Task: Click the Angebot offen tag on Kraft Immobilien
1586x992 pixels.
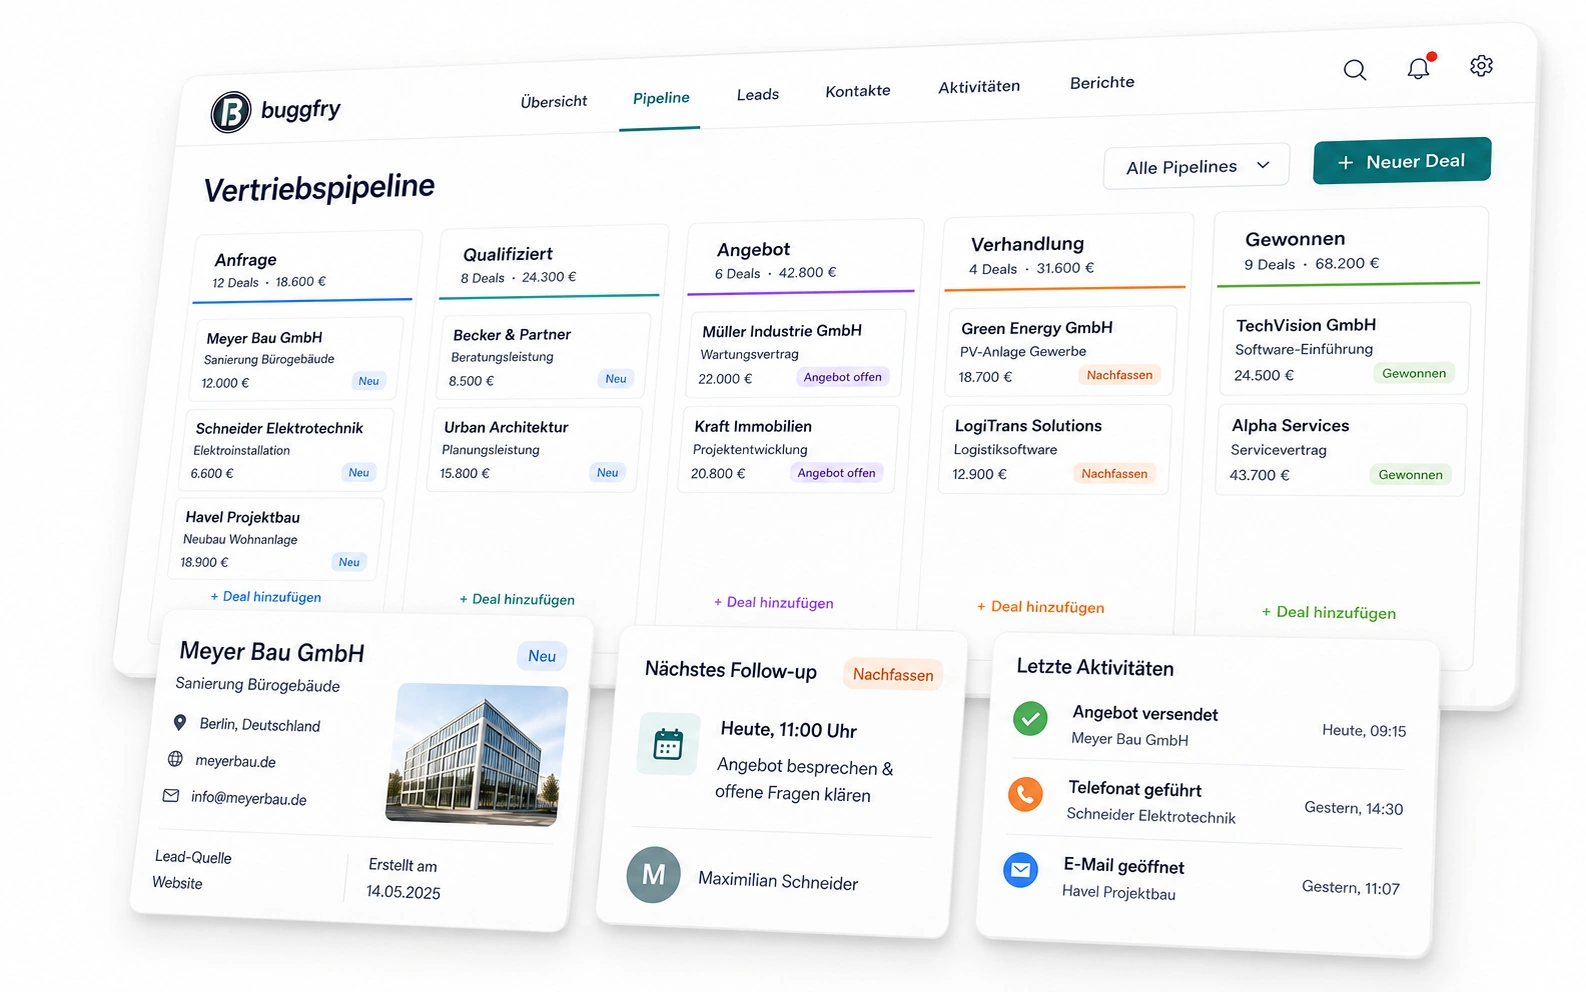Action: coord(836,473)
